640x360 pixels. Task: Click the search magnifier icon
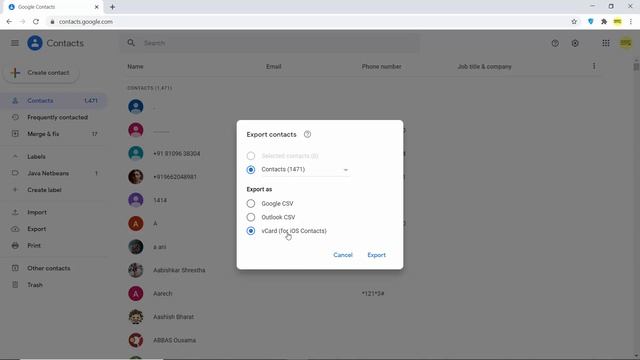tap(131, 43)
